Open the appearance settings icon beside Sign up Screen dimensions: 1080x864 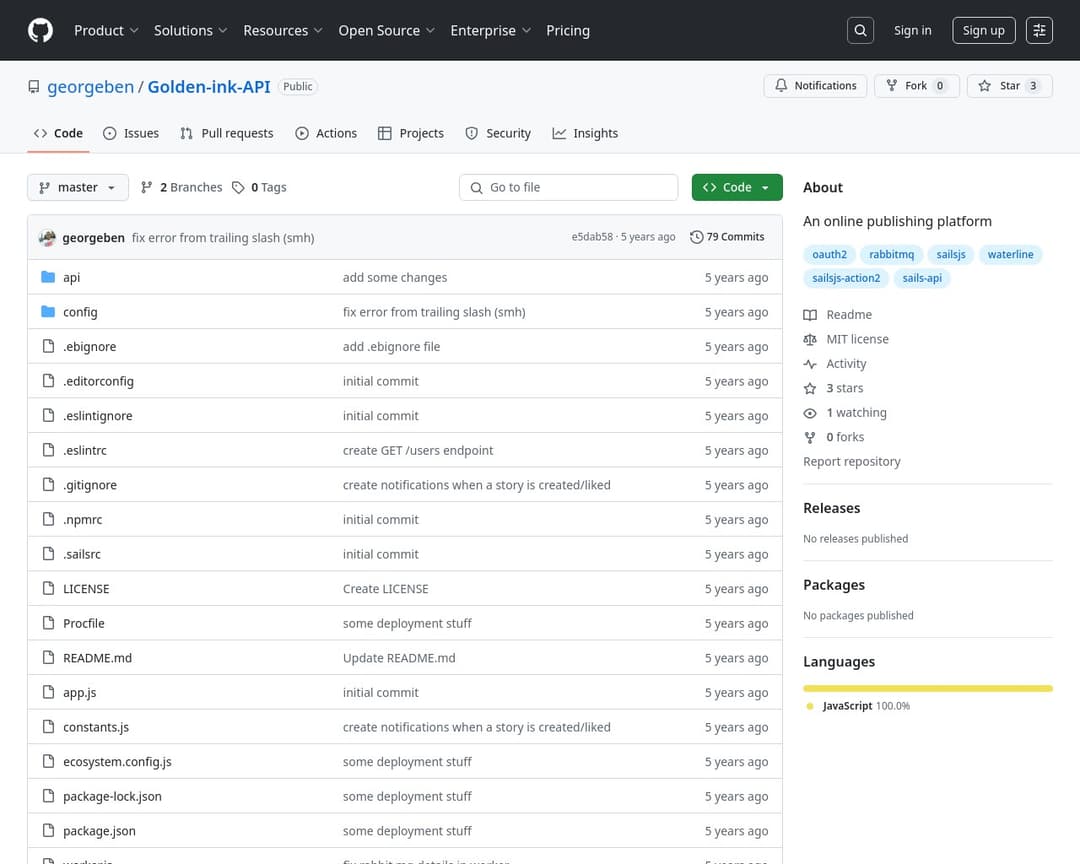pyautogui.click(x=1039, y=30)
